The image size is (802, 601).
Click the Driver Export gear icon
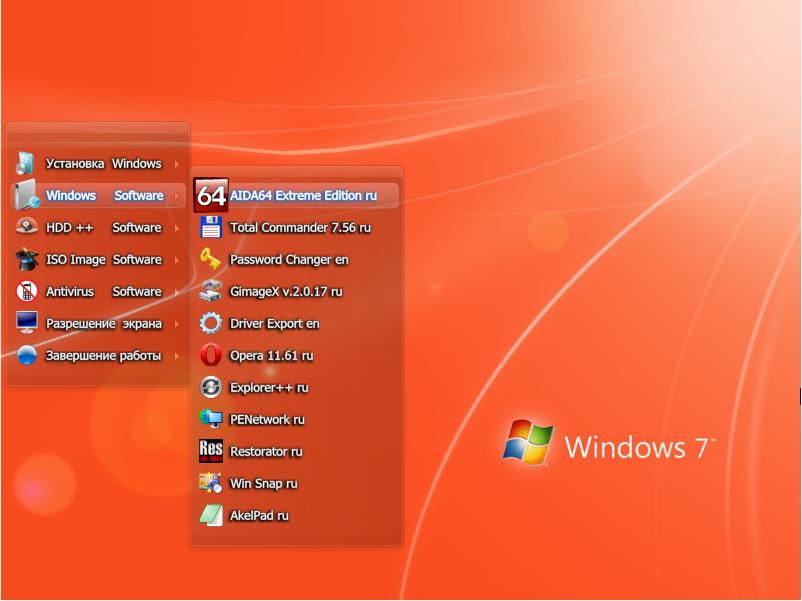pyautogui.click(x=211, y=323)
